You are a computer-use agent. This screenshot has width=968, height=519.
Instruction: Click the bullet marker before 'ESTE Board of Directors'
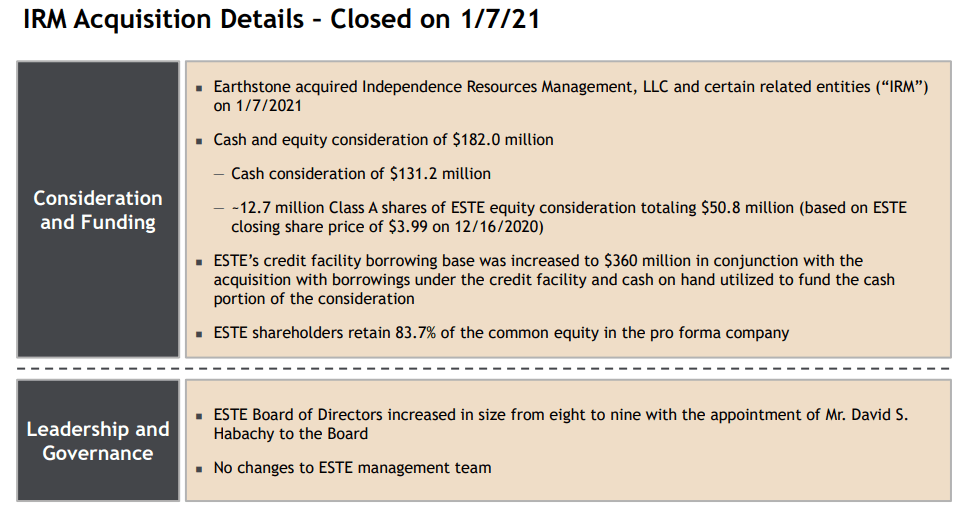tap(199, 417)
